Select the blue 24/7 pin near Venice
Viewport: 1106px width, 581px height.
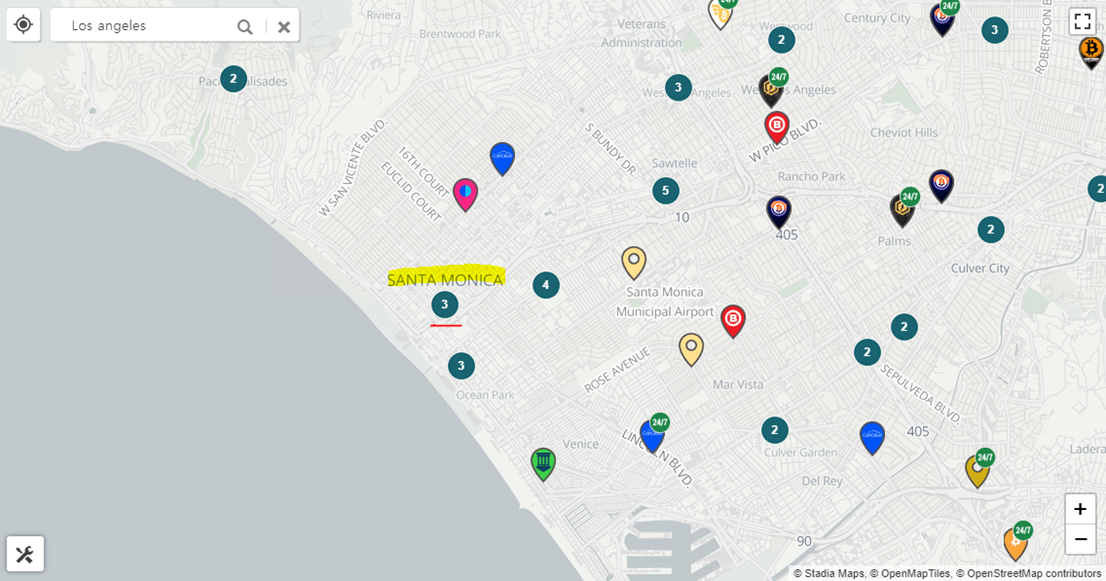652,435
